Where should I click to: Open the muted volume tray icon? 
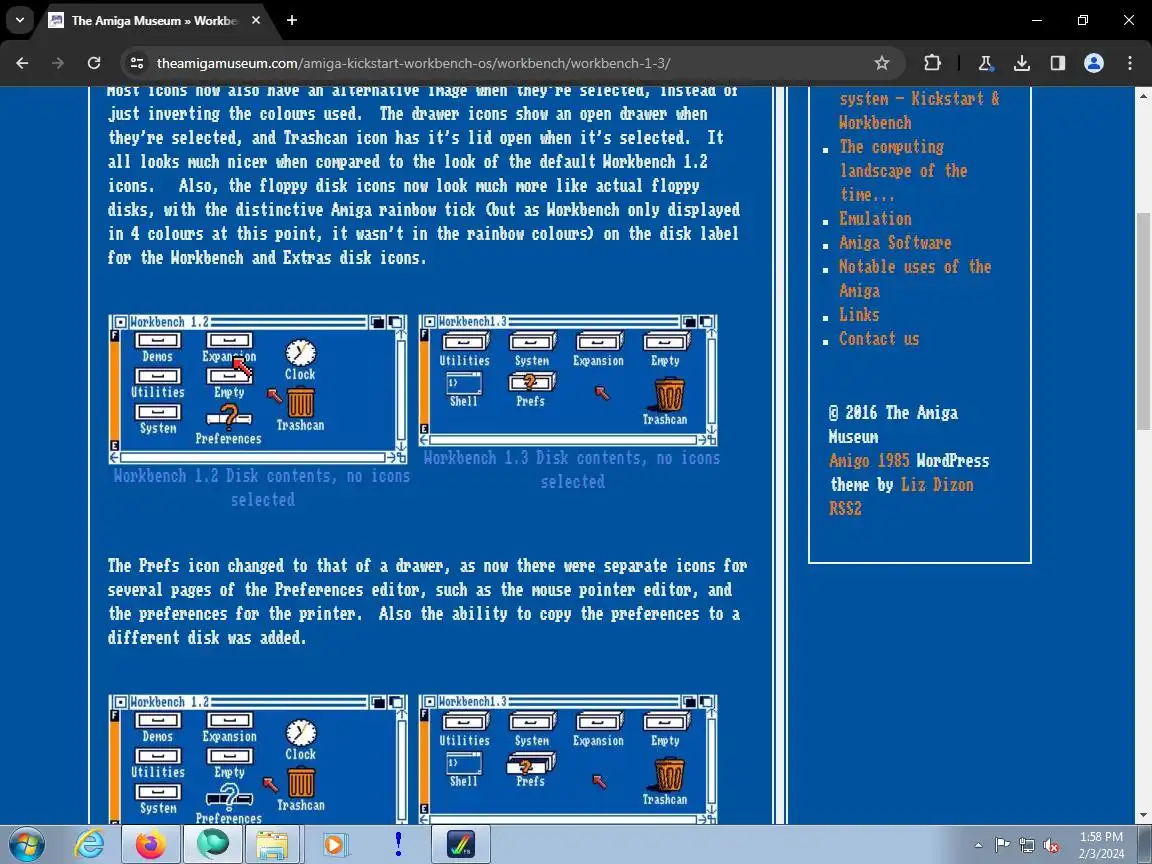click(1051, 846)
